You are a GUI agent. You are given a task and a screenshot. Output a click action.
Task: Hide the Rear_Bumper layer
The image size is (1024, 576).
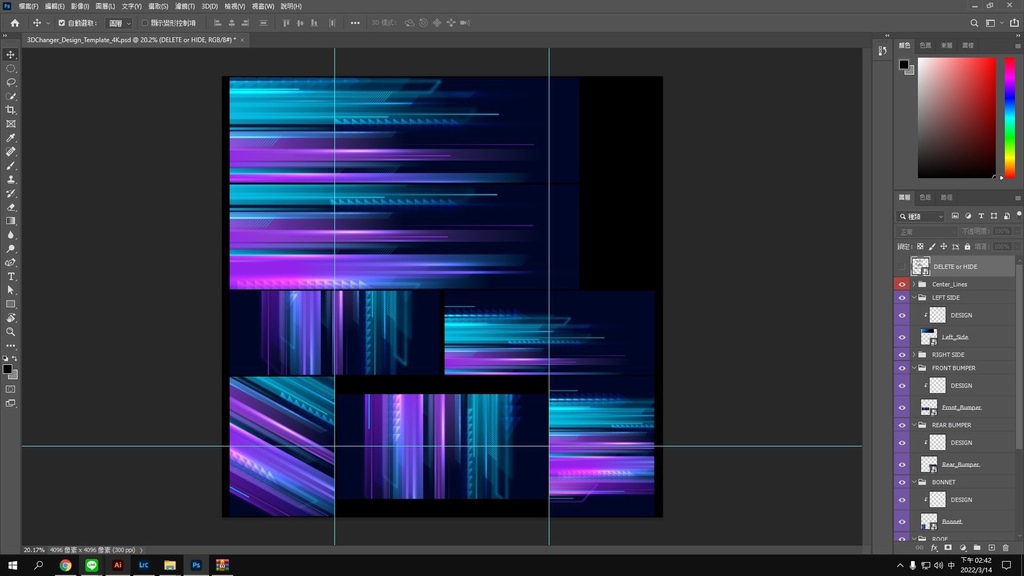point(902,464)
